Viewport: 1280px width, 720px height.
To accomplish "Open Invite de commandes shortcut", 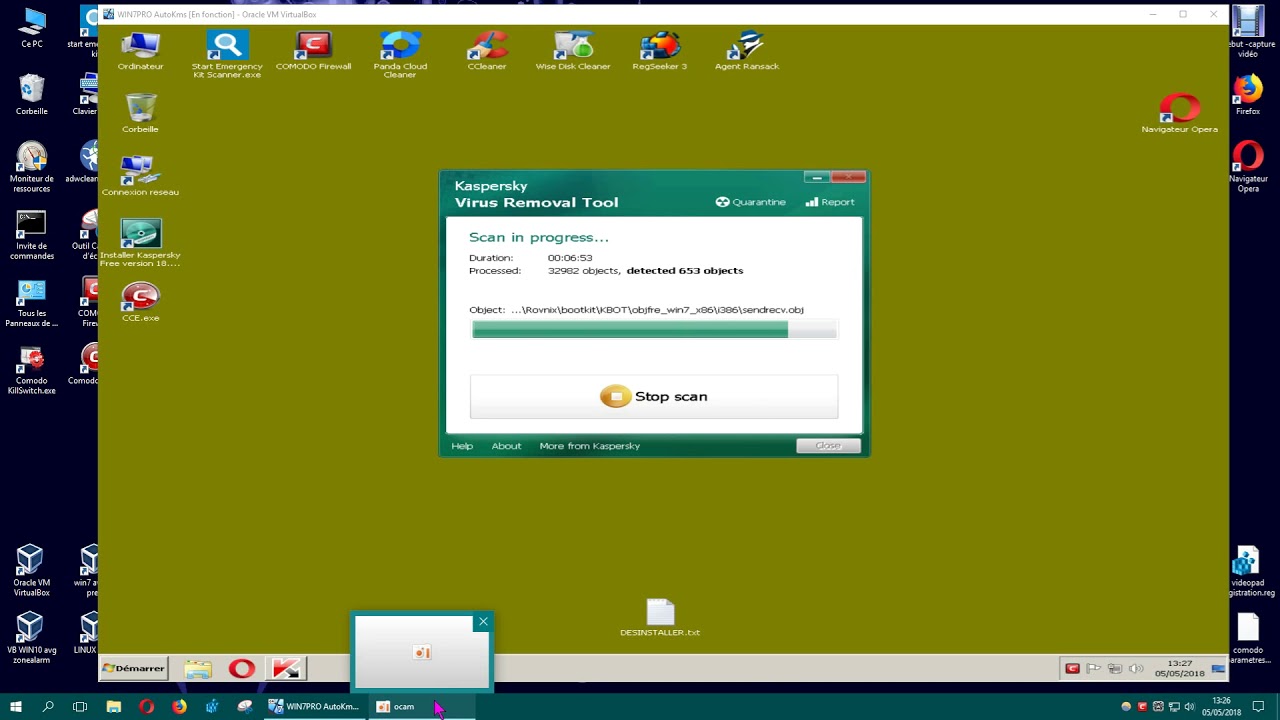I will (31, 236).
